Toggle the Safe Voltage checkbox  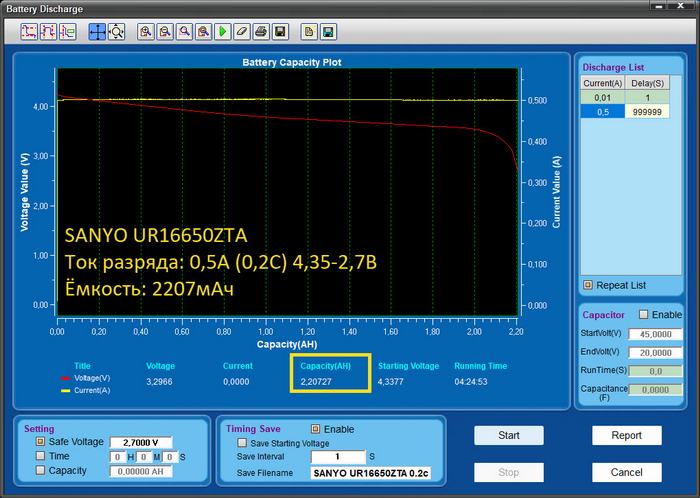[41, 441]
